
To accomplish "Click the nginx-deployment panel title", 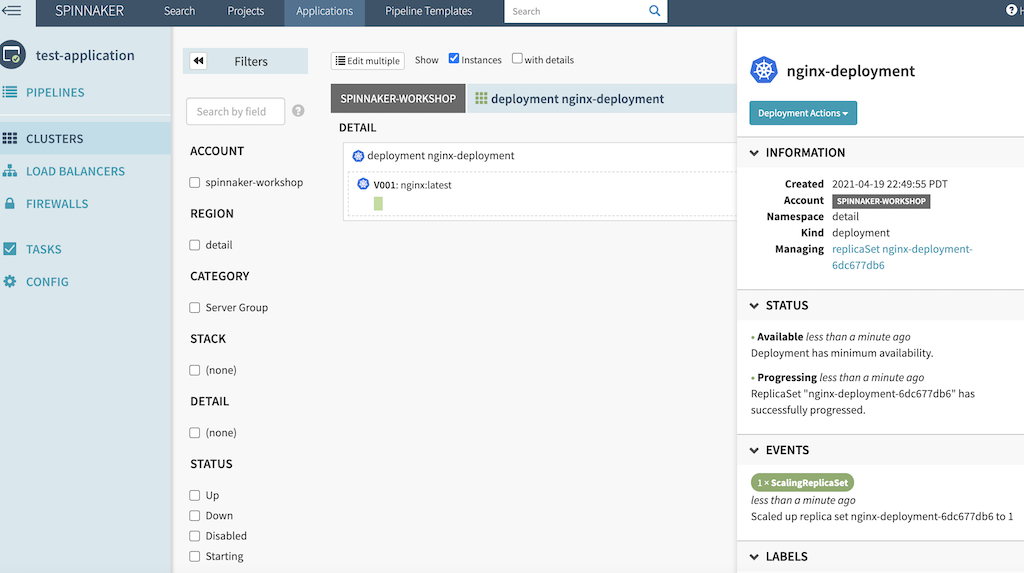I will point(850,71).
